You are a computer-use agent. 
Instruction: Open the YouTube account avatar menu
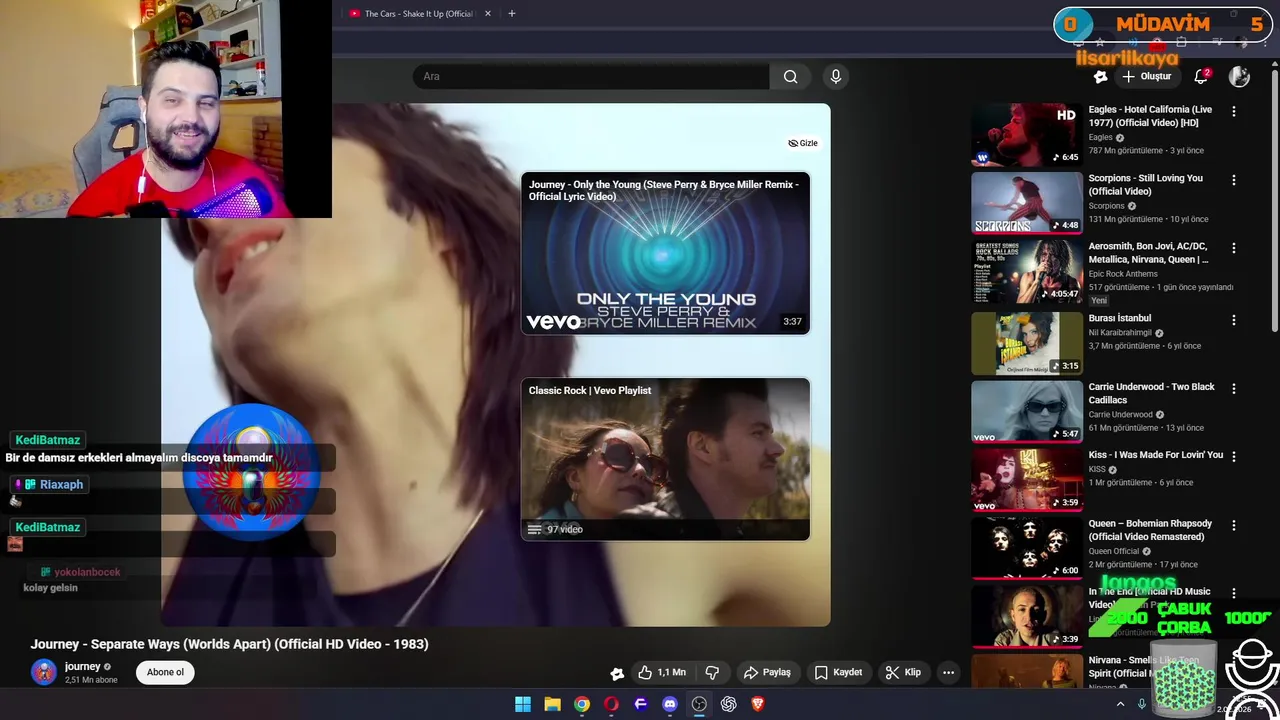(x=1239, y=76)
